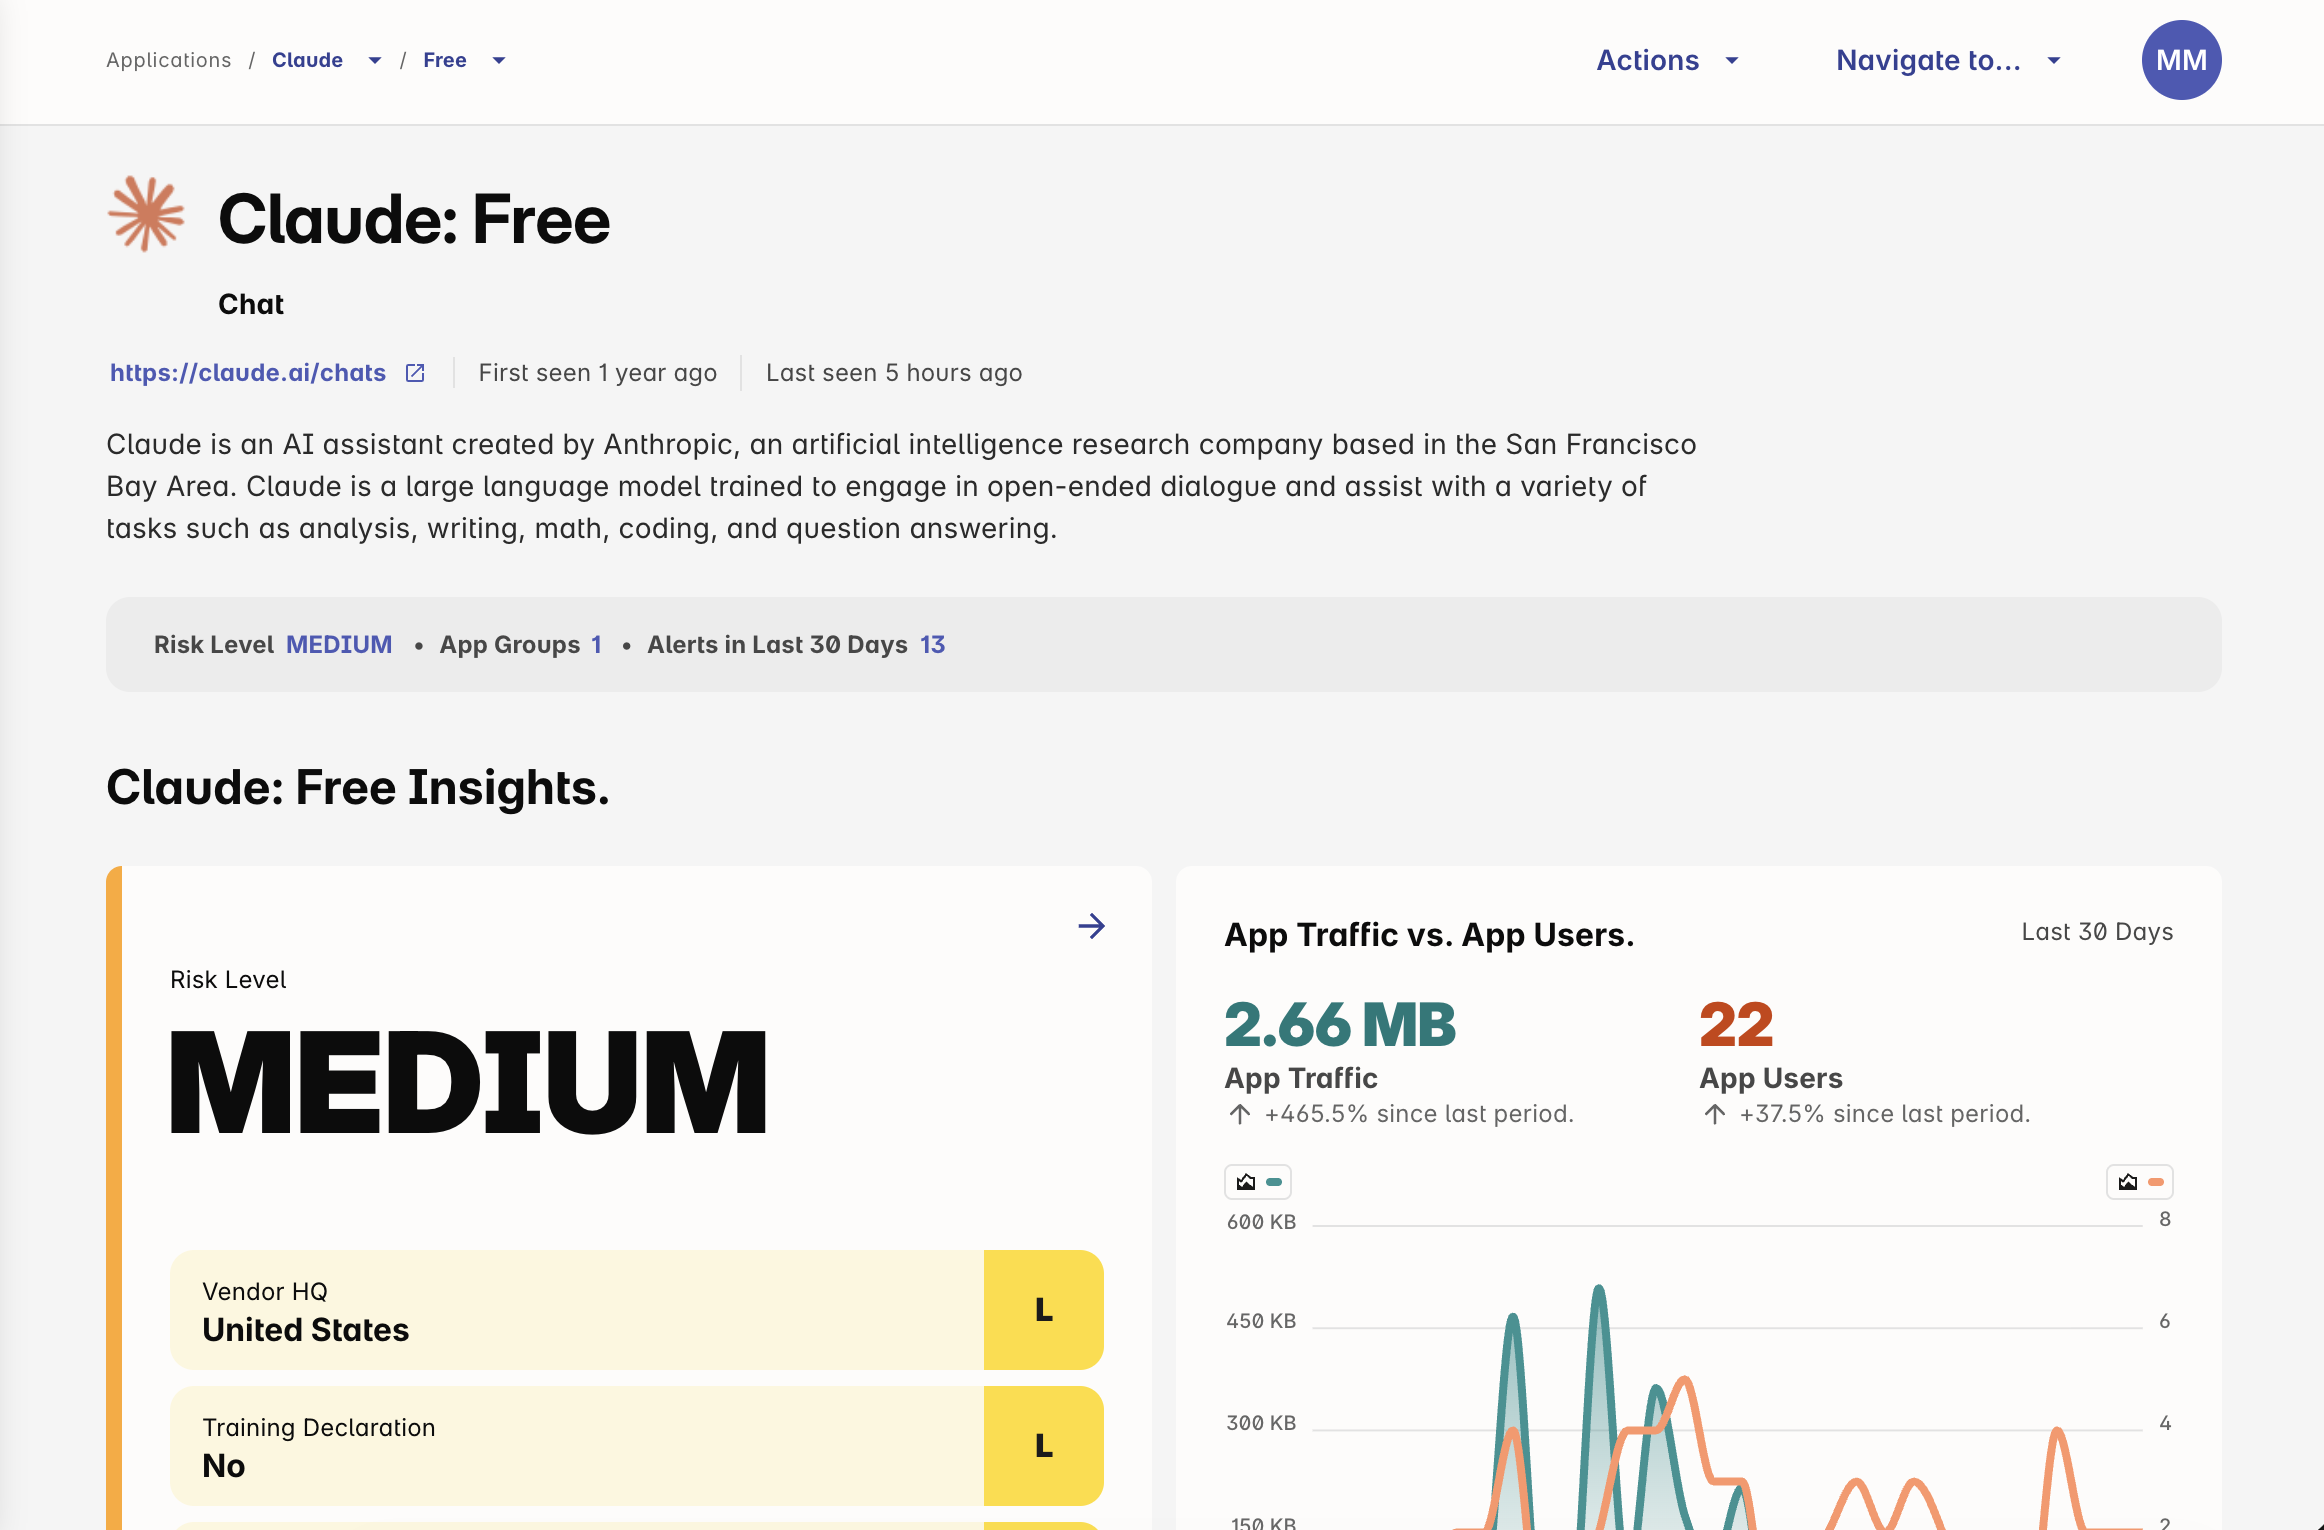2324x1530 pixels.
Task: Go to Applications in breadcrumb
Action: (168, 60)
